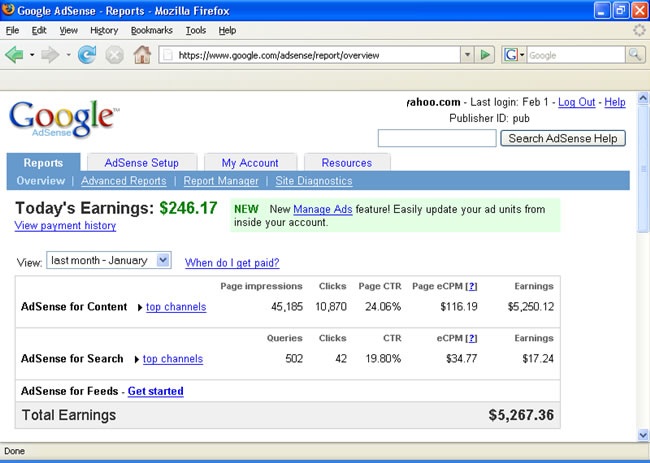Switch to the My Account tab
Viewport: 650px width, 463px height.
click(250, 162)
